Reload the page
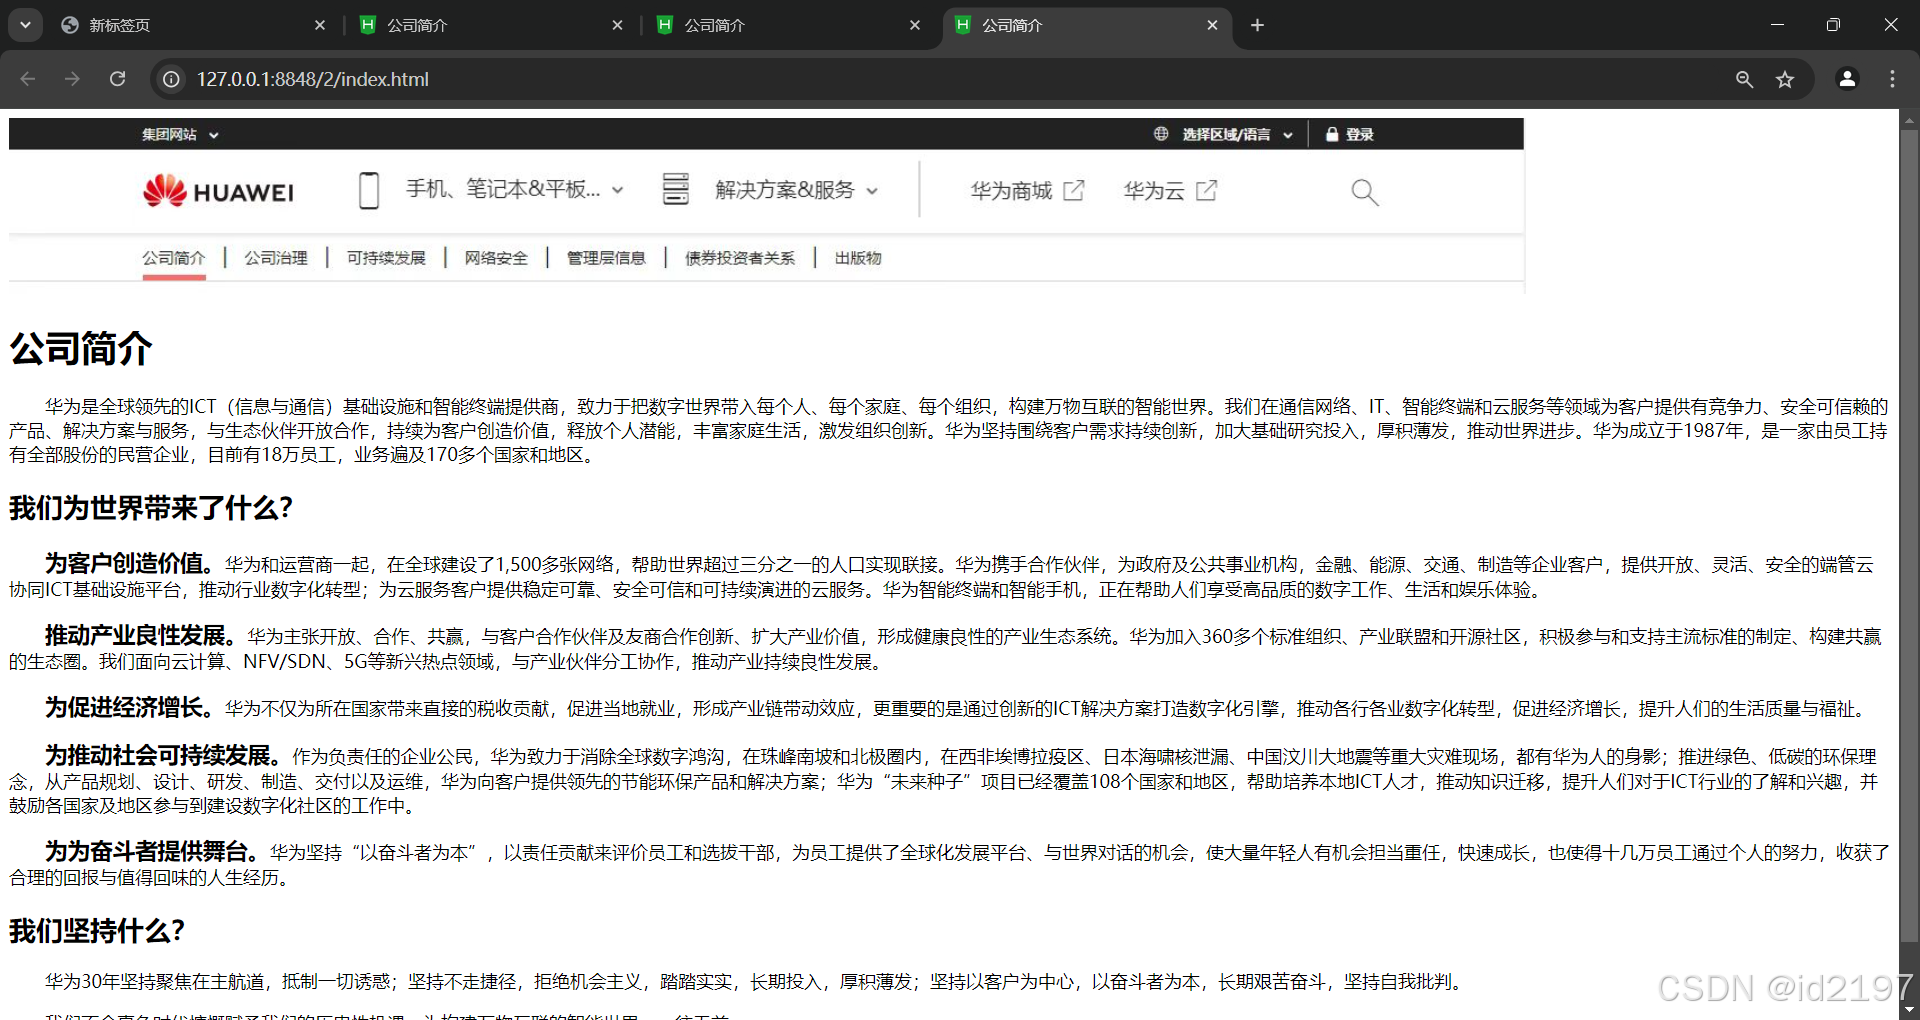 [x=118, y=79]
